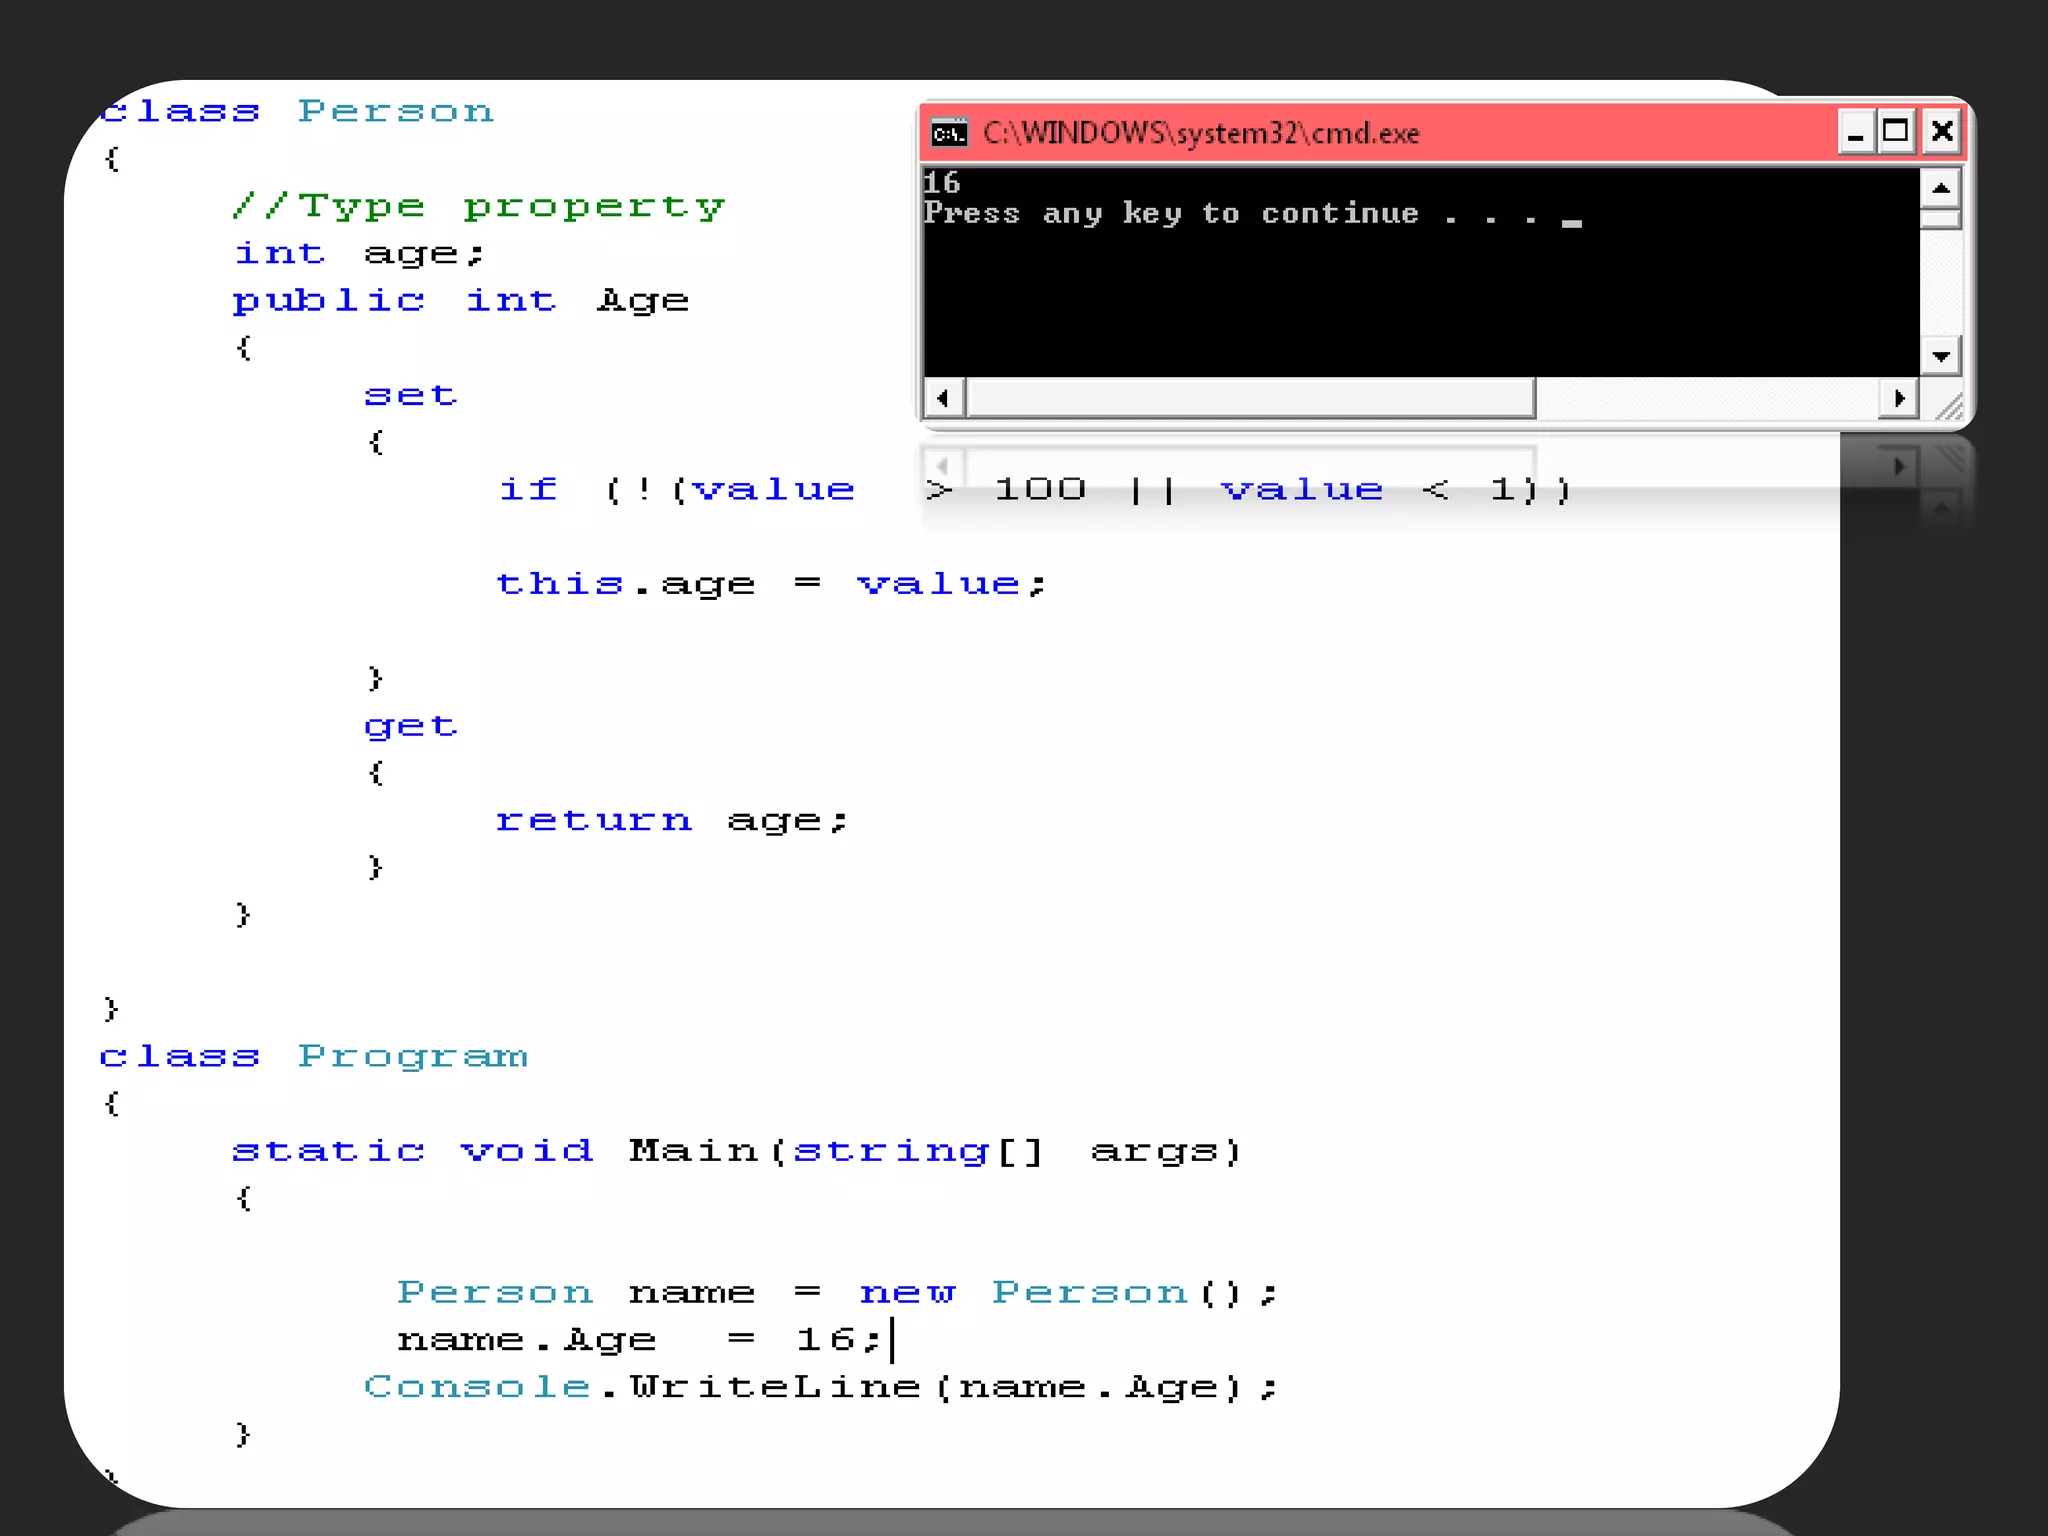Click the console's vertical scrollbar thumb

[1940, 219]
